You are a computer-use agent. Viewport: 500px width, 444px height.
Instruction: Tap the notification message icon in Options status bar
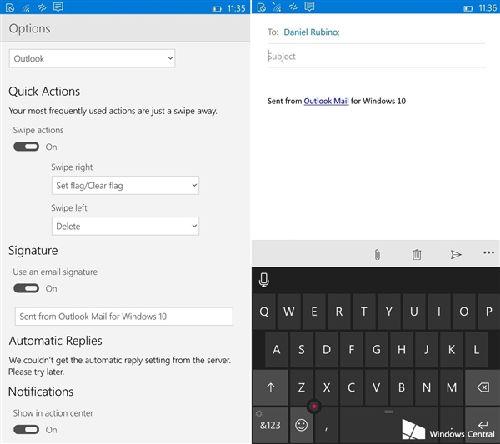pos(58,7)
